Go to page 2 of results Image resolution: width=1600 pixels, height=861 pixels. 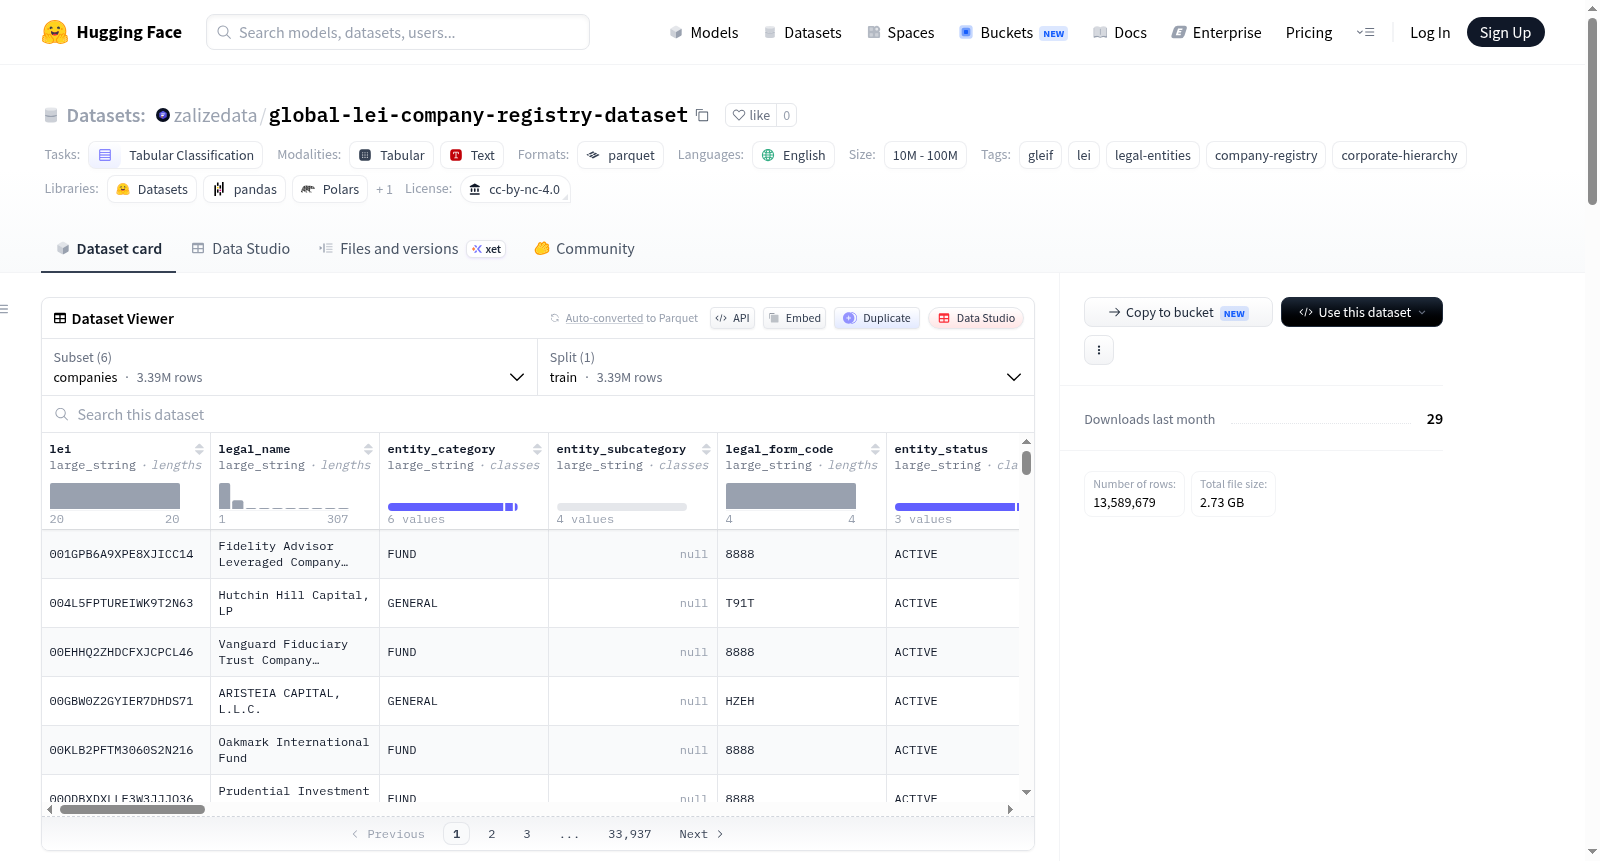point(492,834)
